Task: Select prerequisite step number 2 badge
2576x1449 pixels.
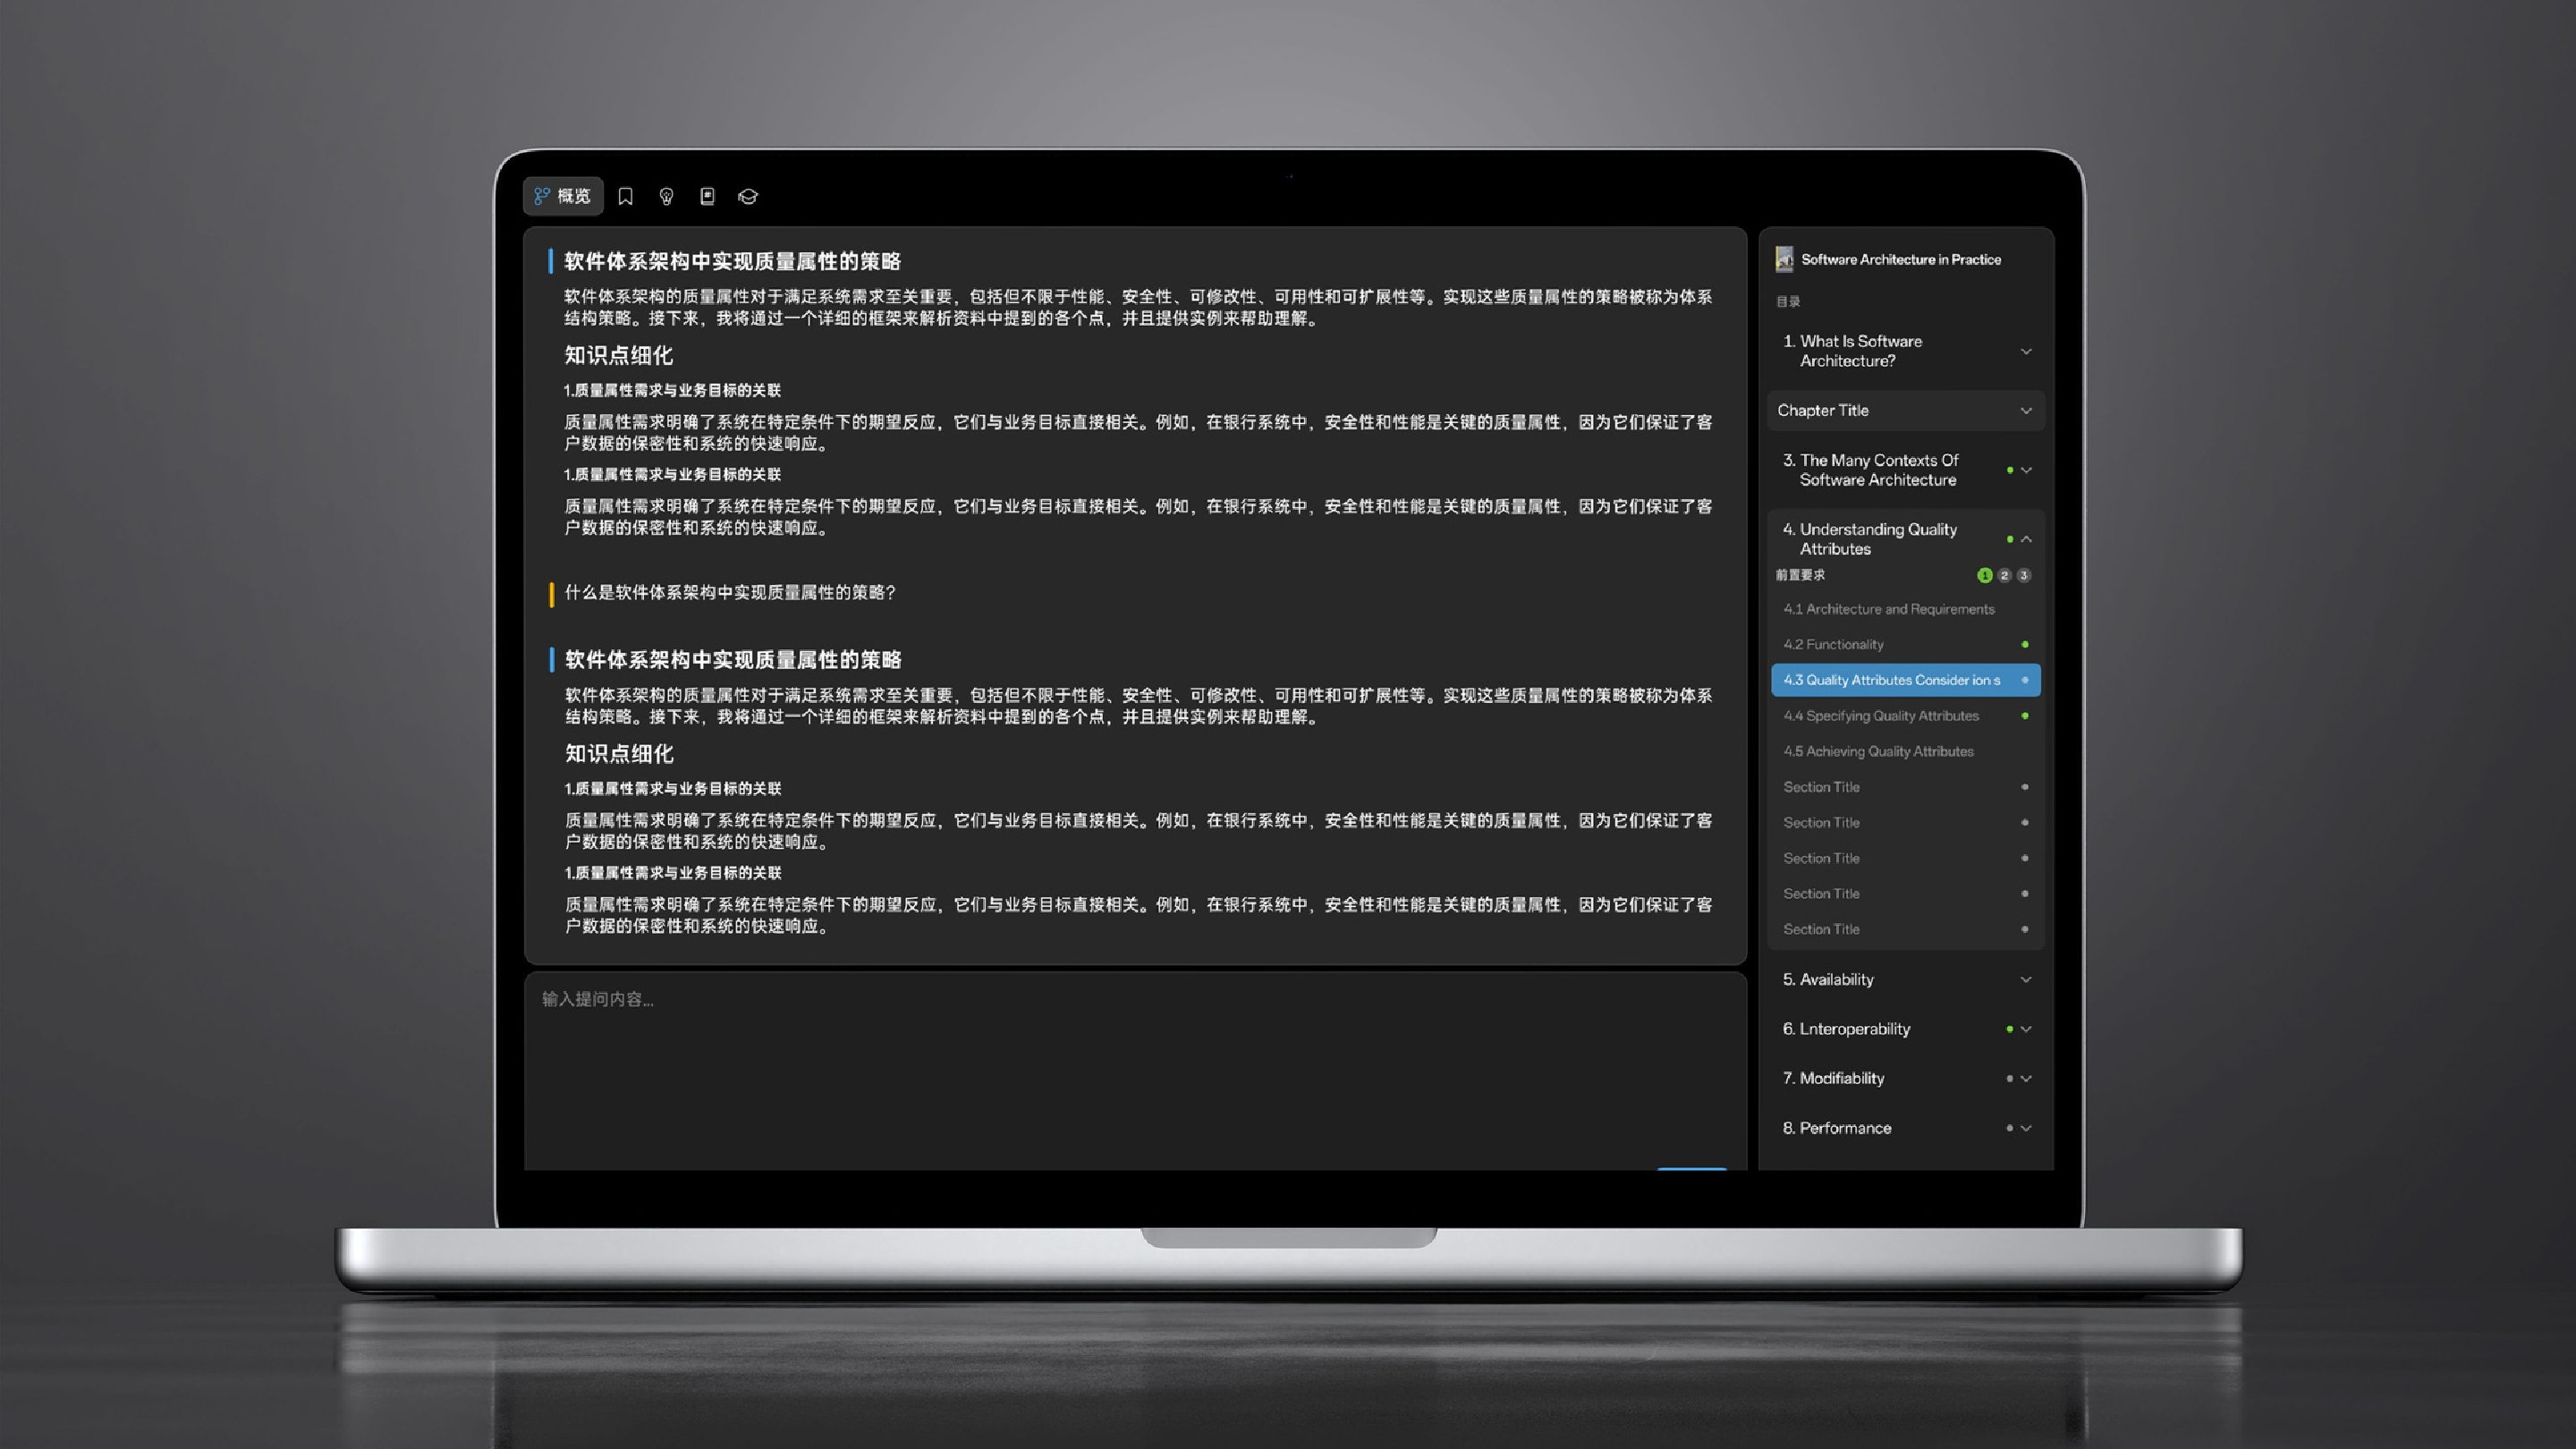Action: [x=2004, y=575]
